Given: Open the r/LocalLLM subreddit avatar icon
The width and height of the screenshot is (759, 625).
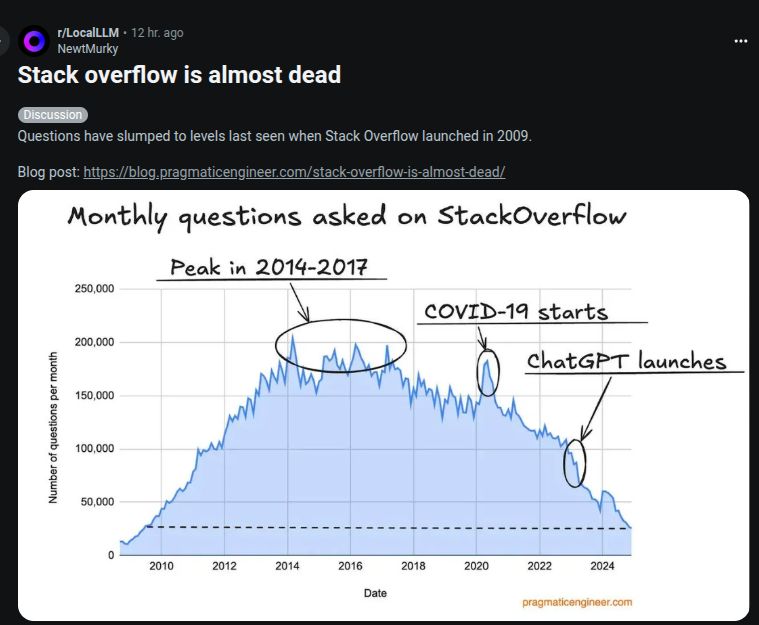Looking at the screenshot, I should (34, 41).
